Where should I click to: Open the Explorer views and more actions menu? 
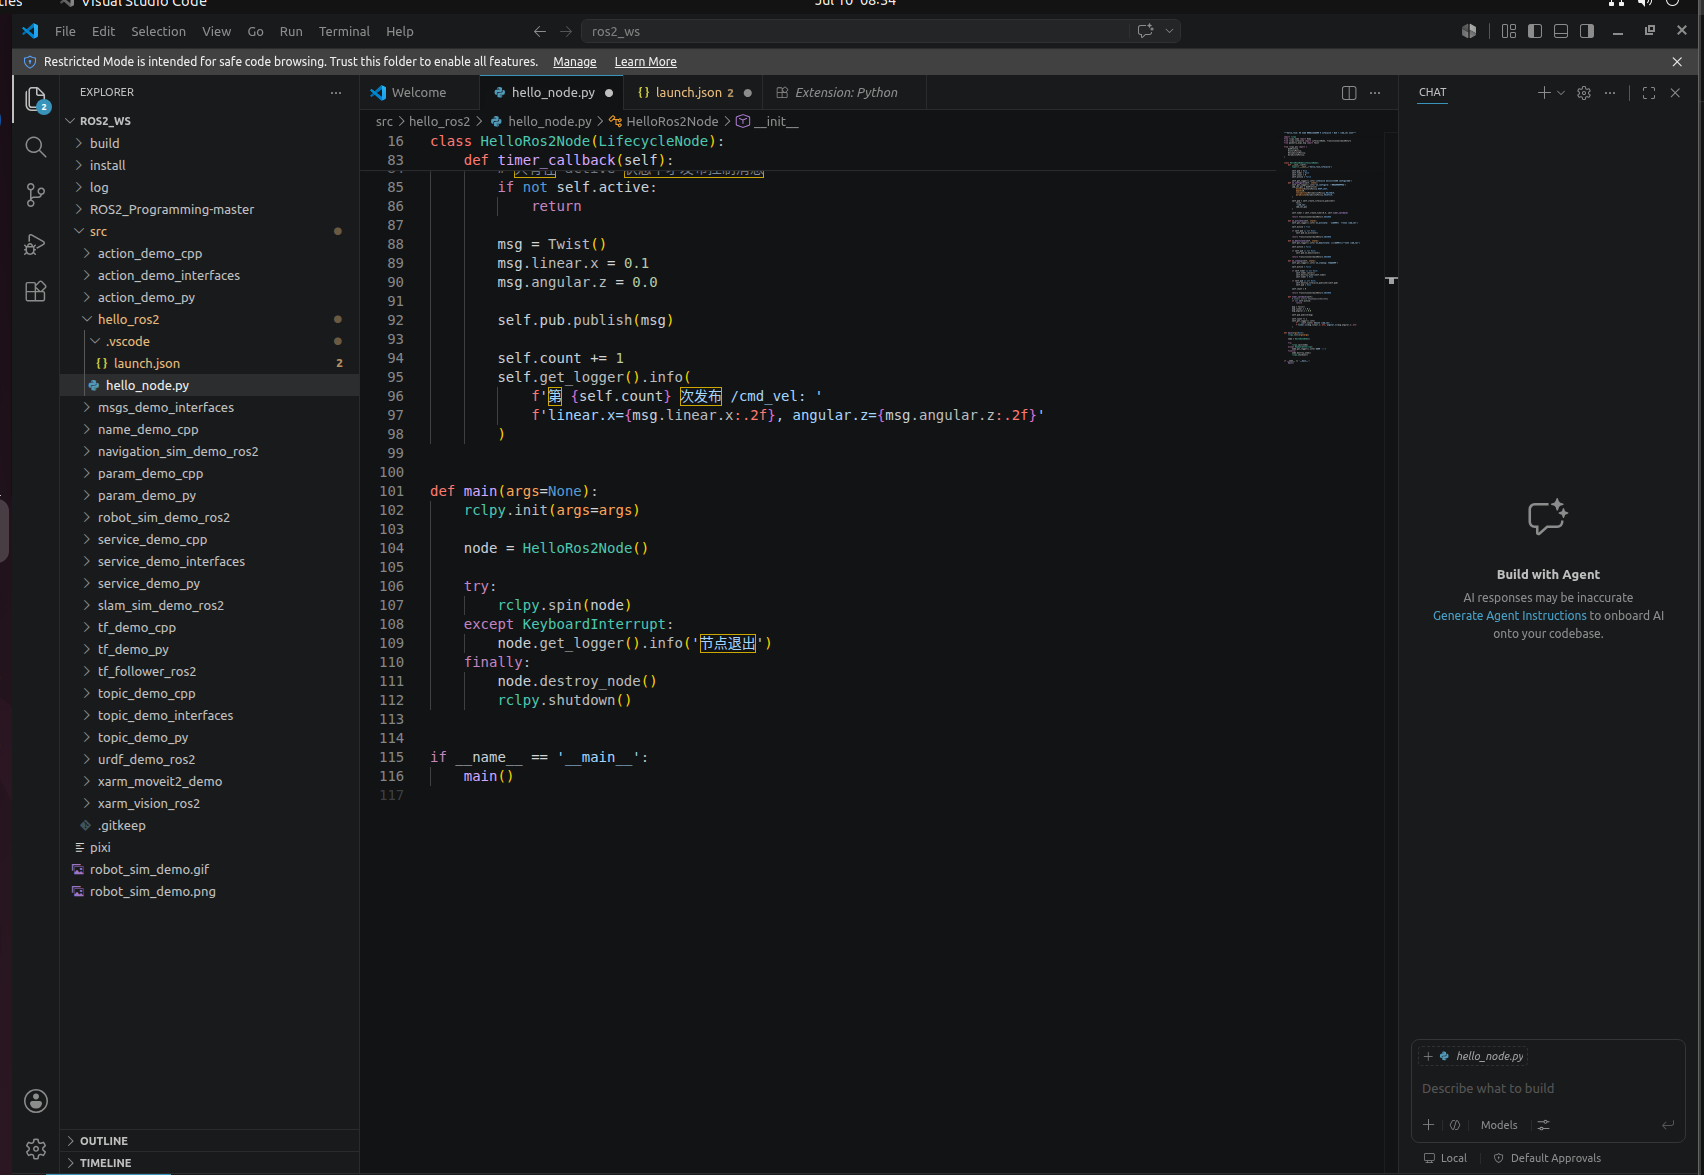(x=336, y=92)
